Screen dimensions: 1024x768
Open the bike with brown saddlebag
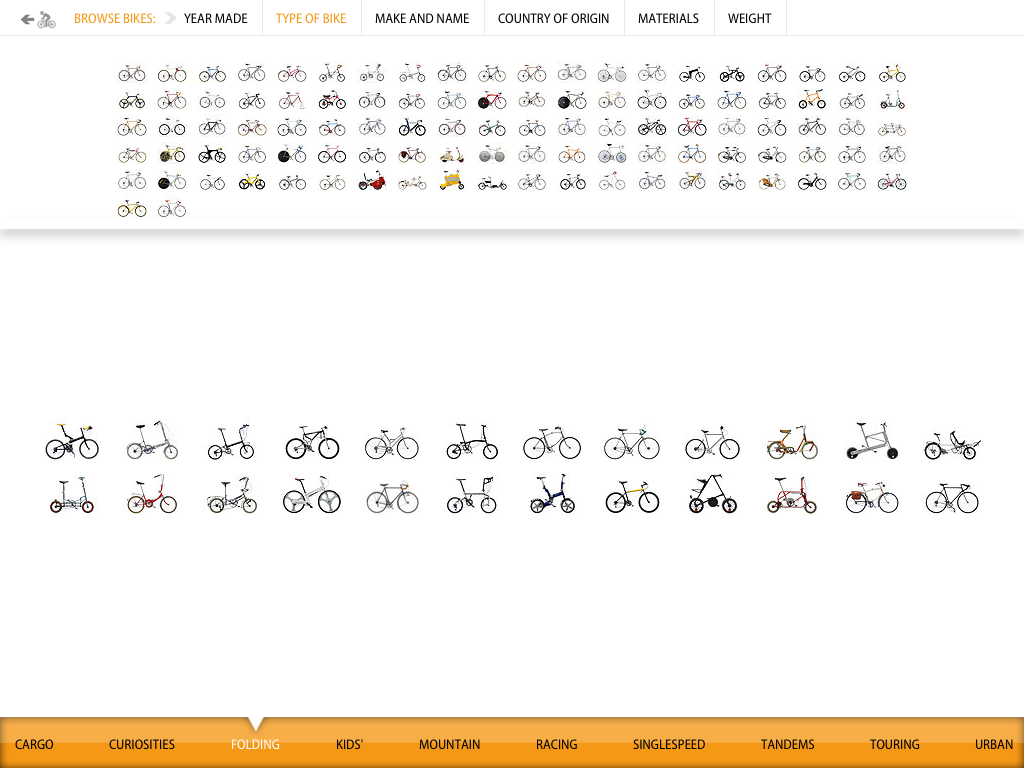[x=871, y=497]
